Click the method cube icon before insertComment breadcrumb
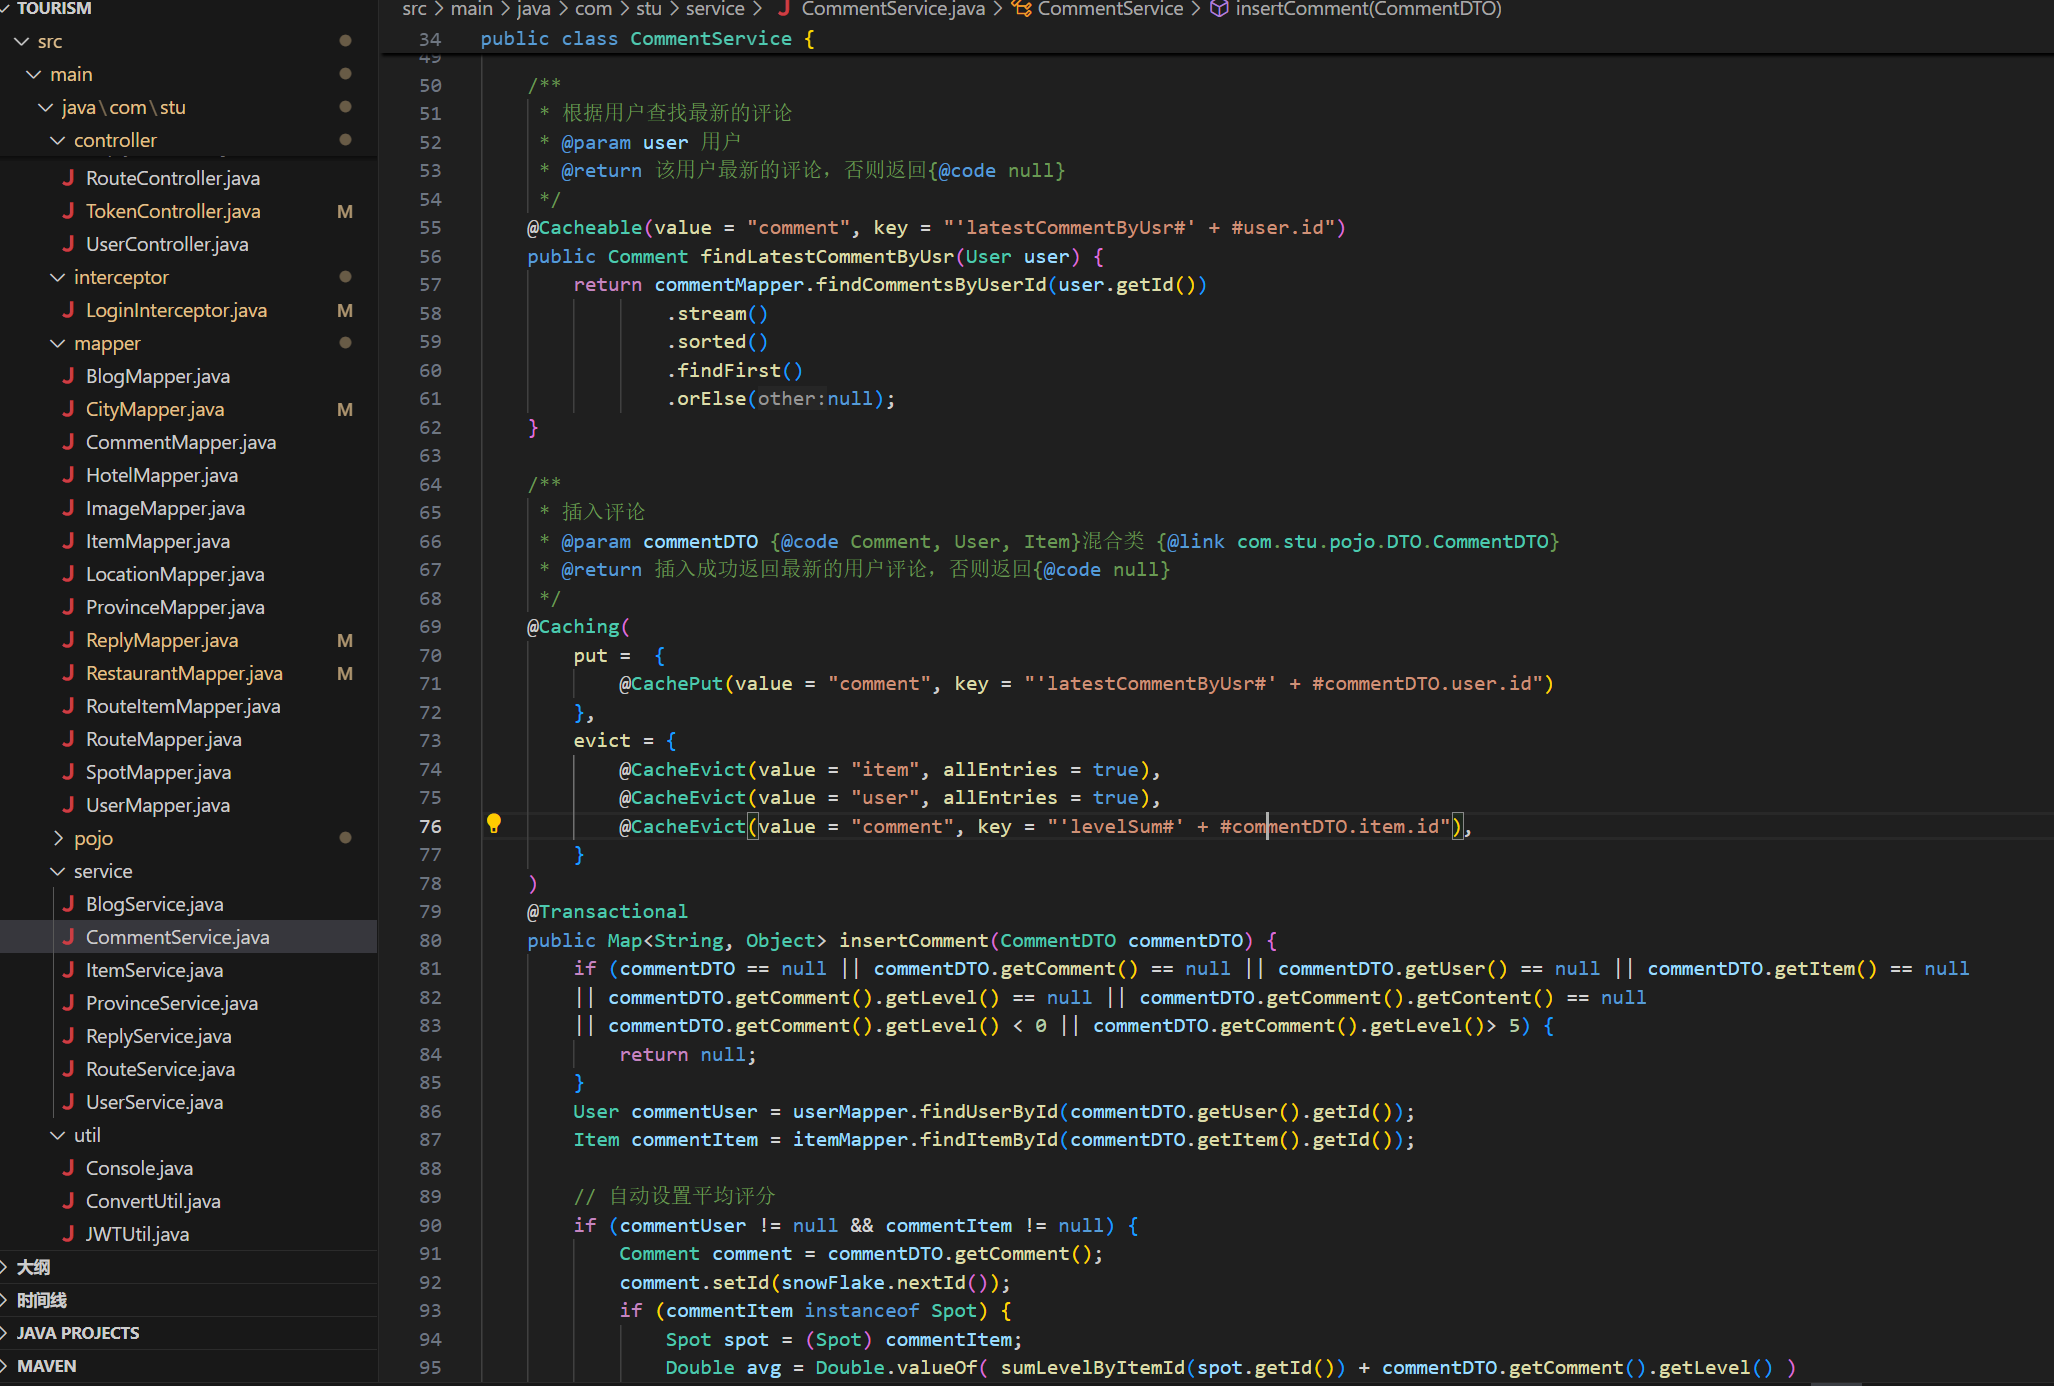The image size is (2054, 1386). tap(1219, 9)
